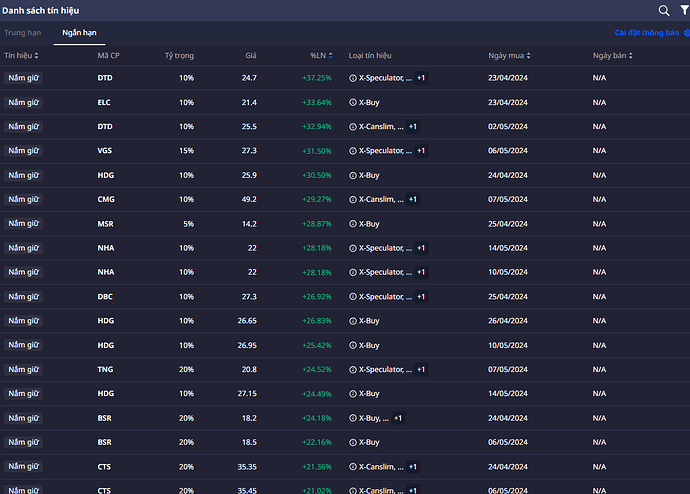Screen dimensions: 690x494
Task: Switch to the Trung hạn tab
Action: pos(23,33)
